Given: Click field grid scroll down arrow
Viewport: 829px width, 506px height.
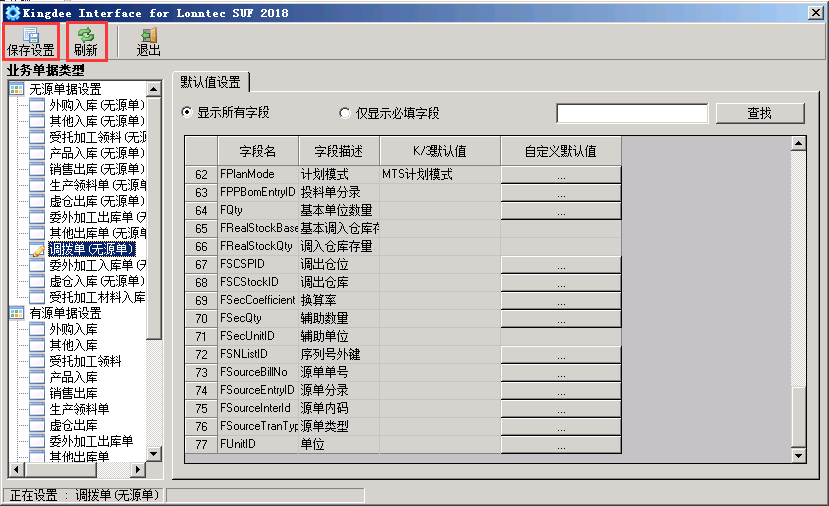Looking at the screenshot, I should coord(798,455).
